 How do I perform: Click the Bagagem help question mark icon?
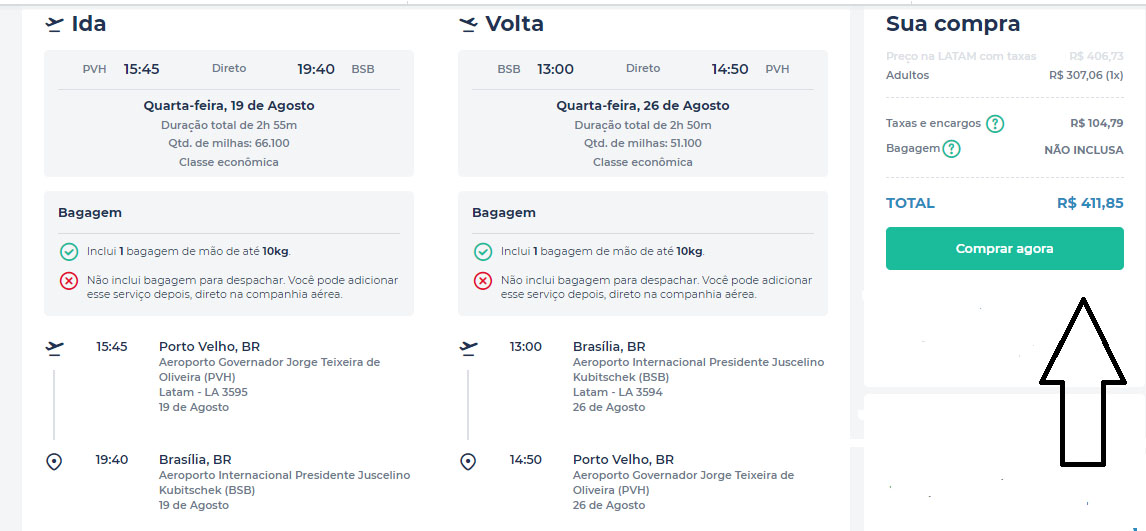[951, 149]
